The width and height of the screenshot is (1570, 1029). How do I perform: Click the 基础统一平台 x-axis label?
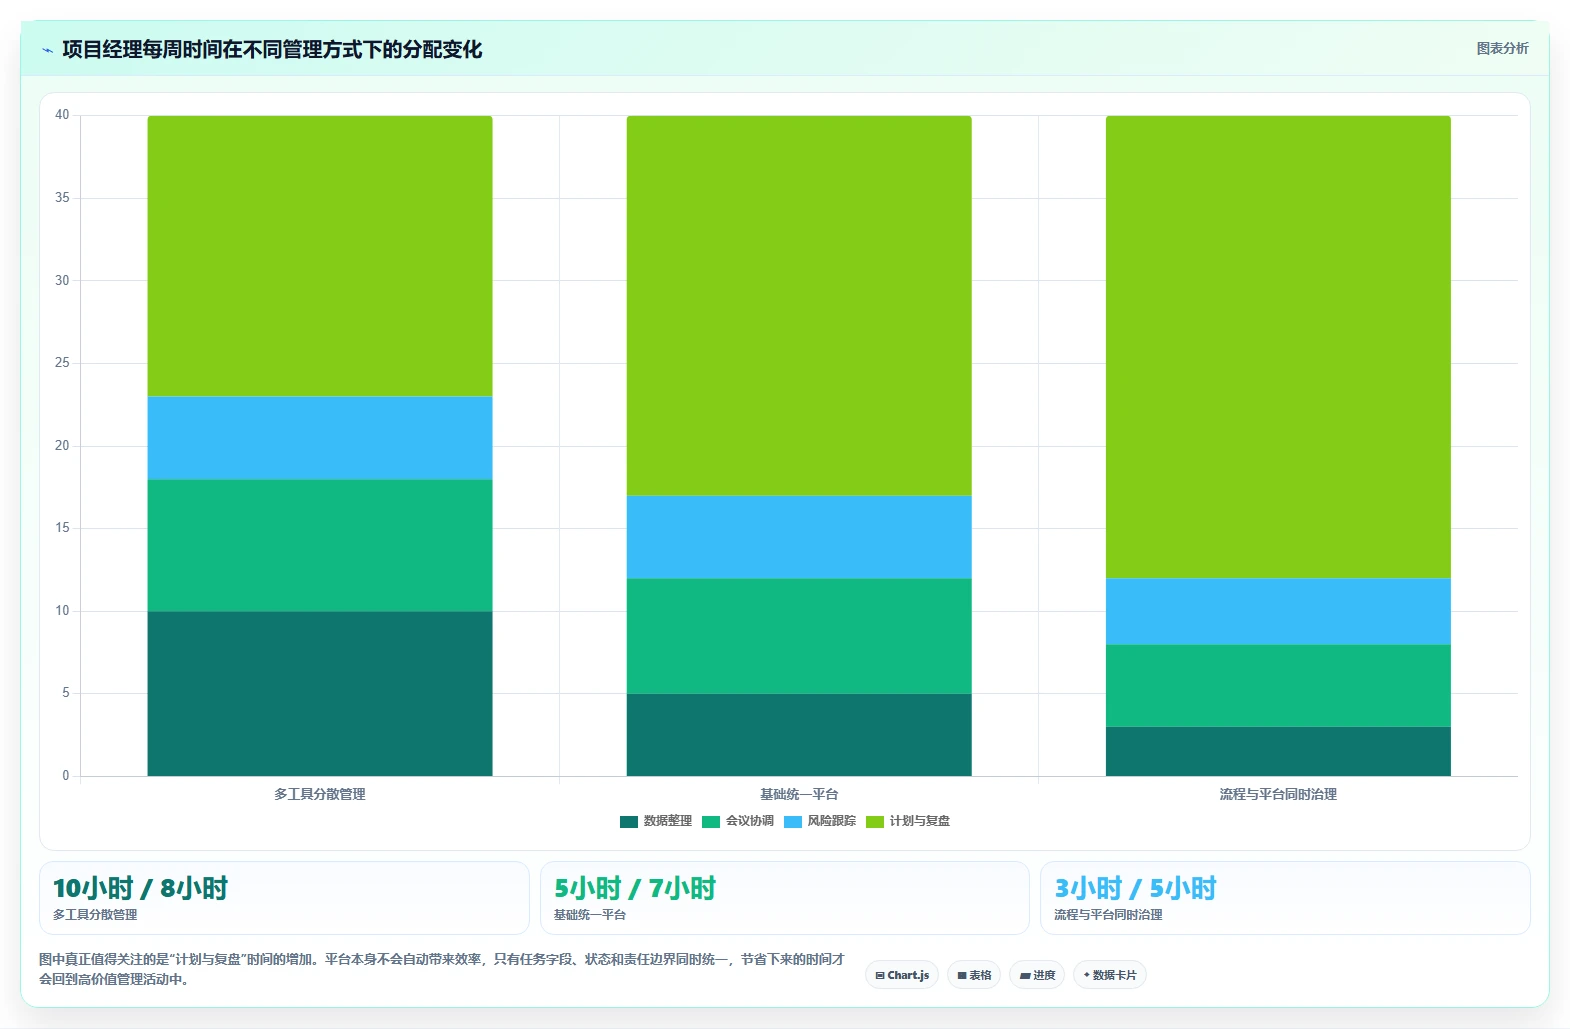point(799,794)
